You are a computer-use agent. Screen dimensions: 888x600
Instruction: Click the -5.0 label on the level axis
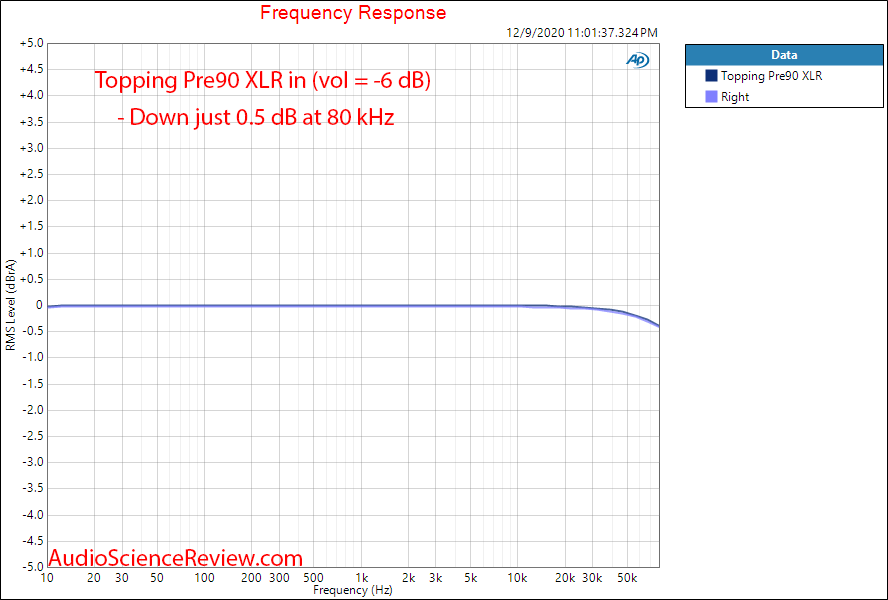pyautogui.click(x=33, y=567)
